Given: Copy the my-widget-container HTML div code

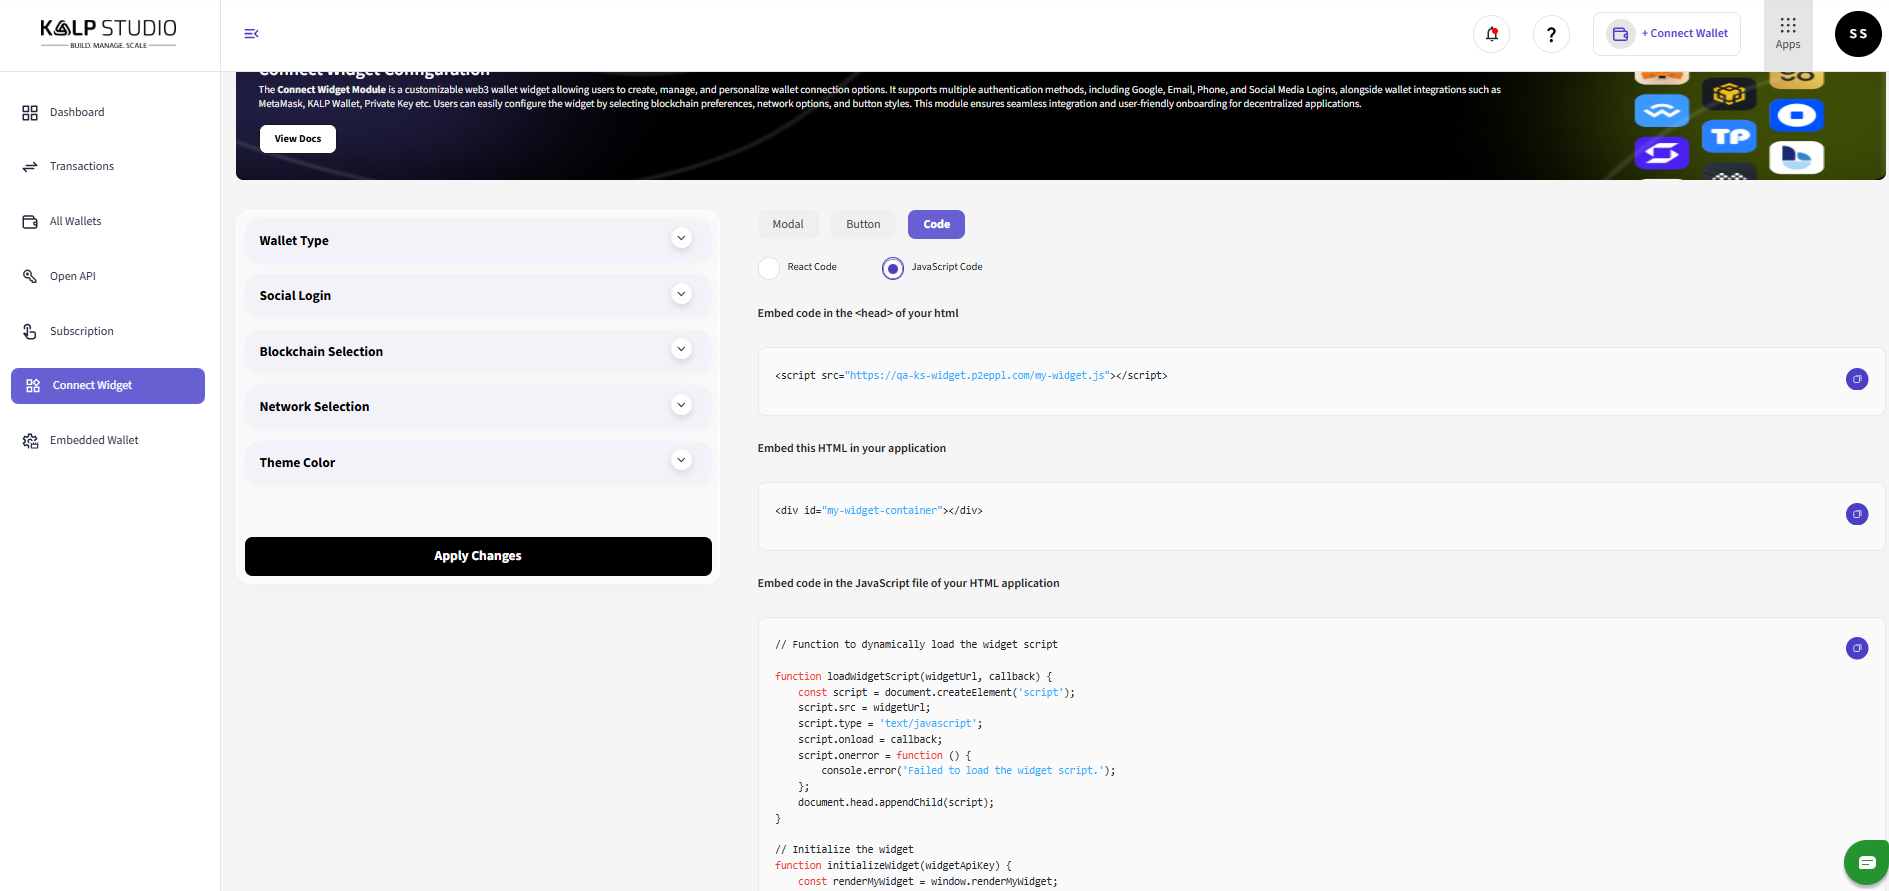Looking at the screenshot, I should click(1856, 514).
